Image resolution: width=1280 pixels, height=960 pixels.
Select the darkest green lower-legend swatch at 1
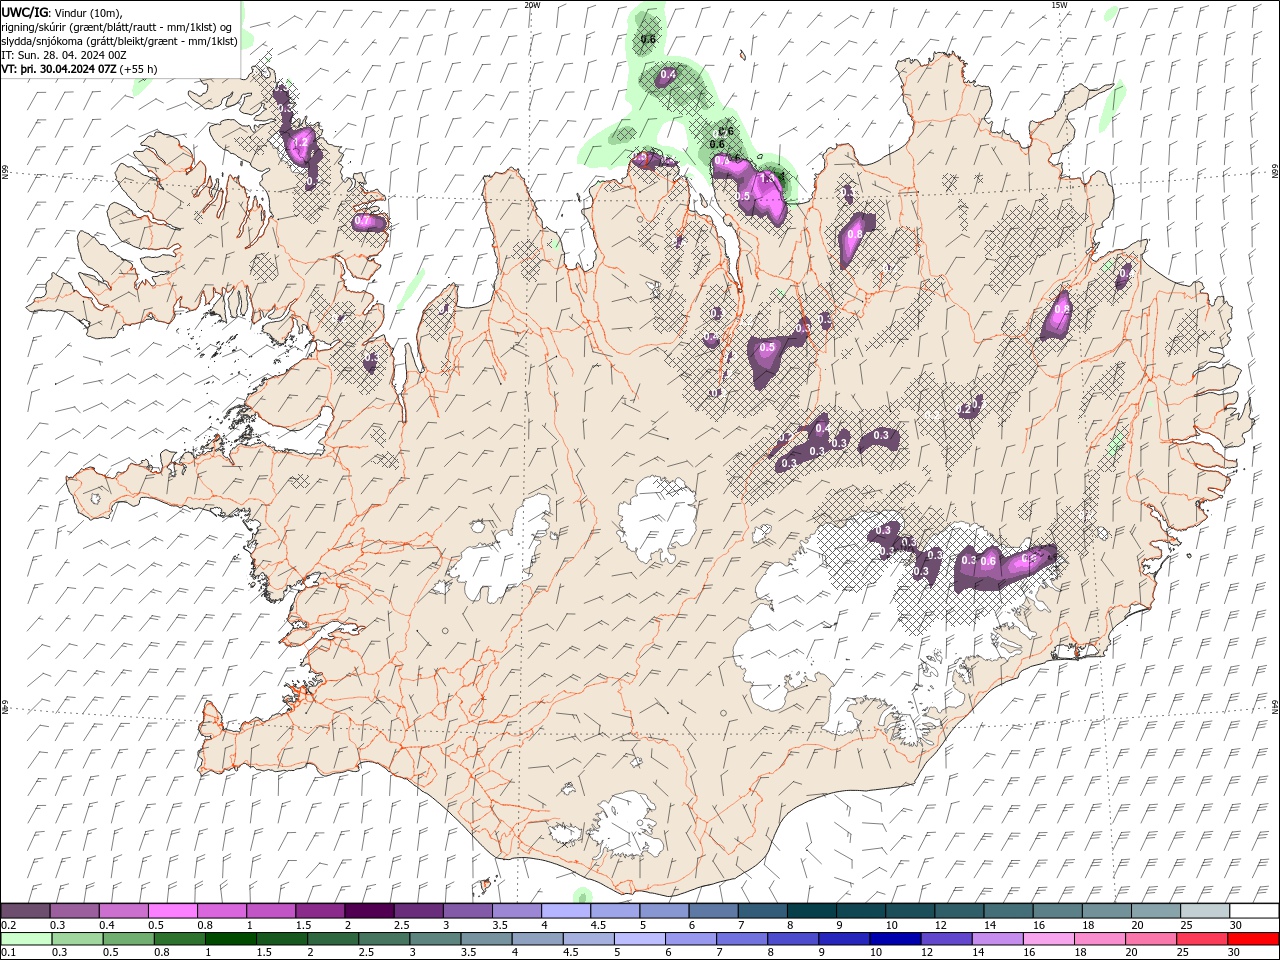click(231, 938)
